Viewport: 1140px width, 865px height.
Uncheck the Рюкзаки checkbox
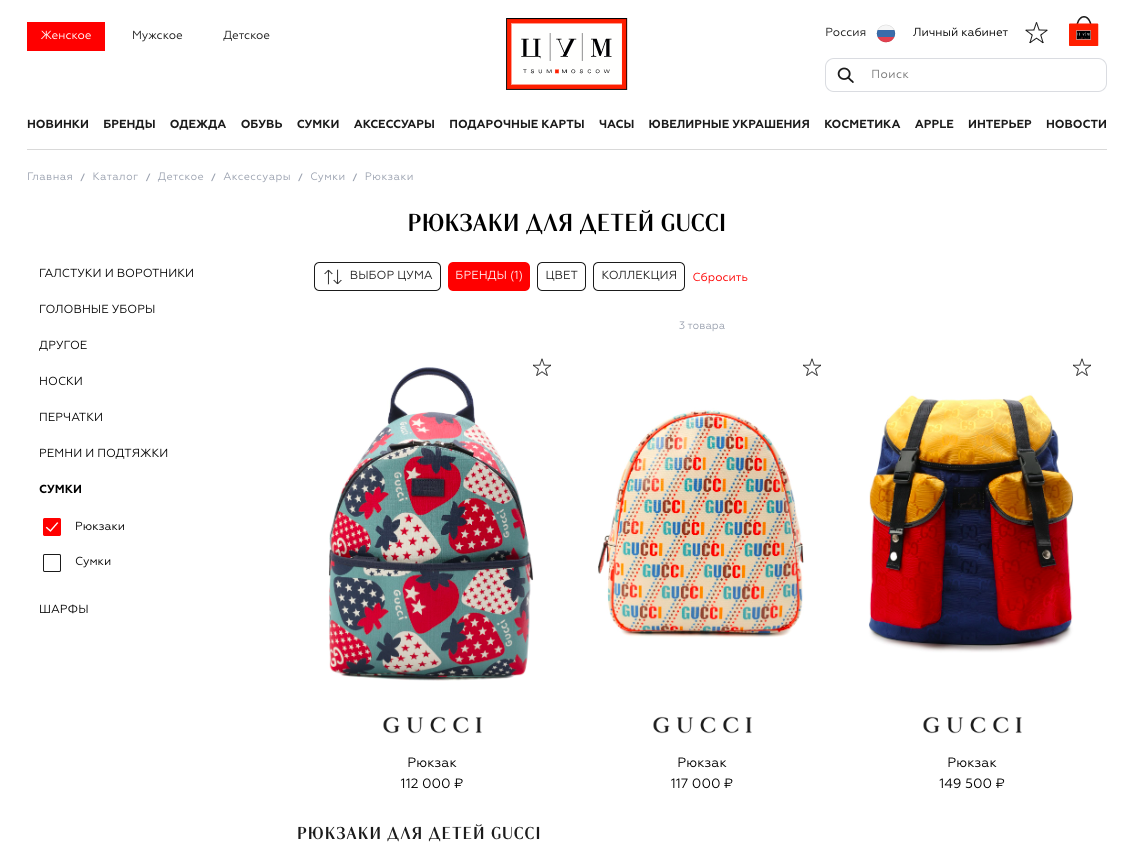pos(52,526)
